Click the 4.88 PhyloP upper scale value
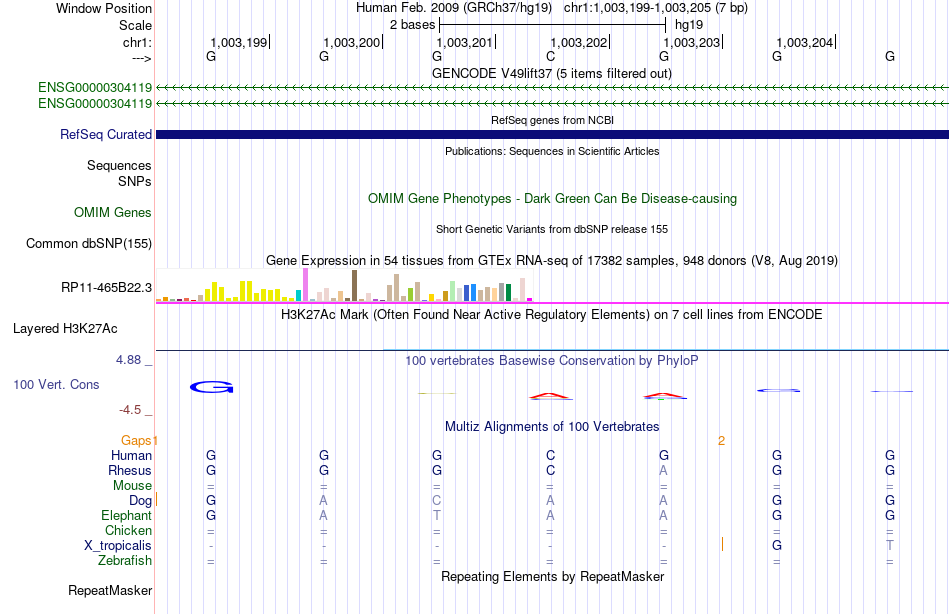 click(x=128, y=360)
